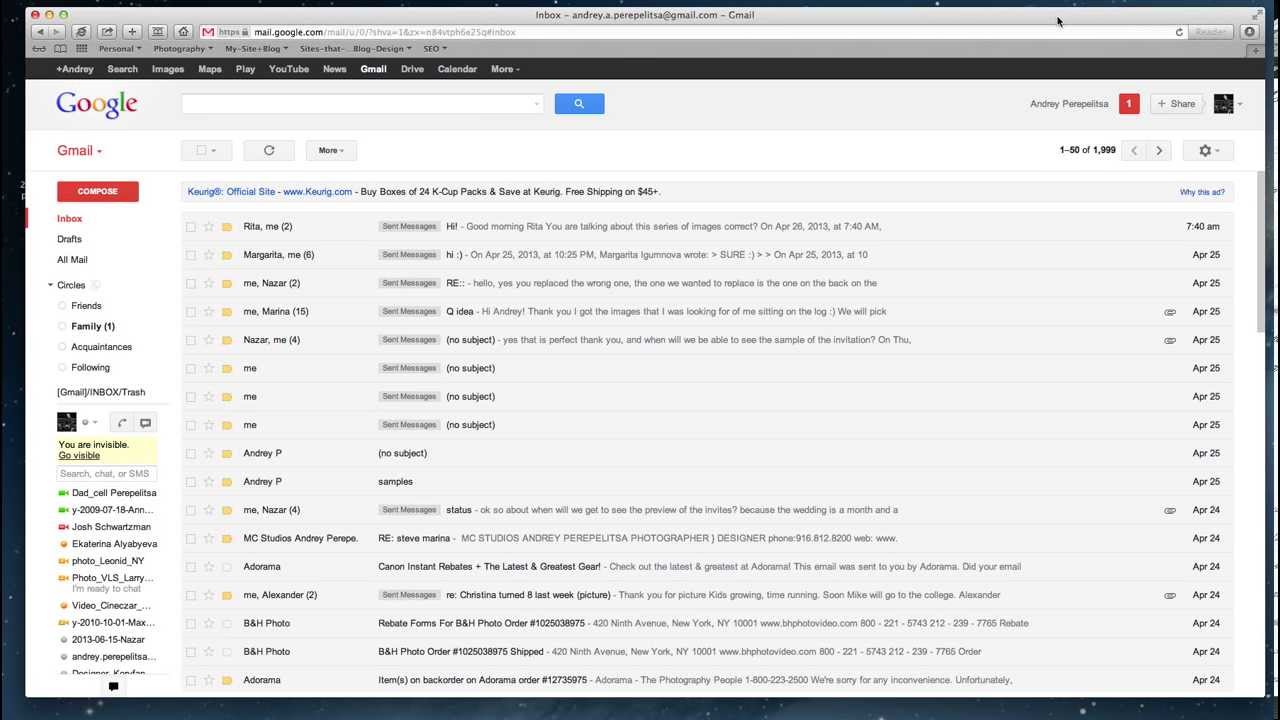
Task: Open Images from the Google bar
Action: [x=168, y=69]
